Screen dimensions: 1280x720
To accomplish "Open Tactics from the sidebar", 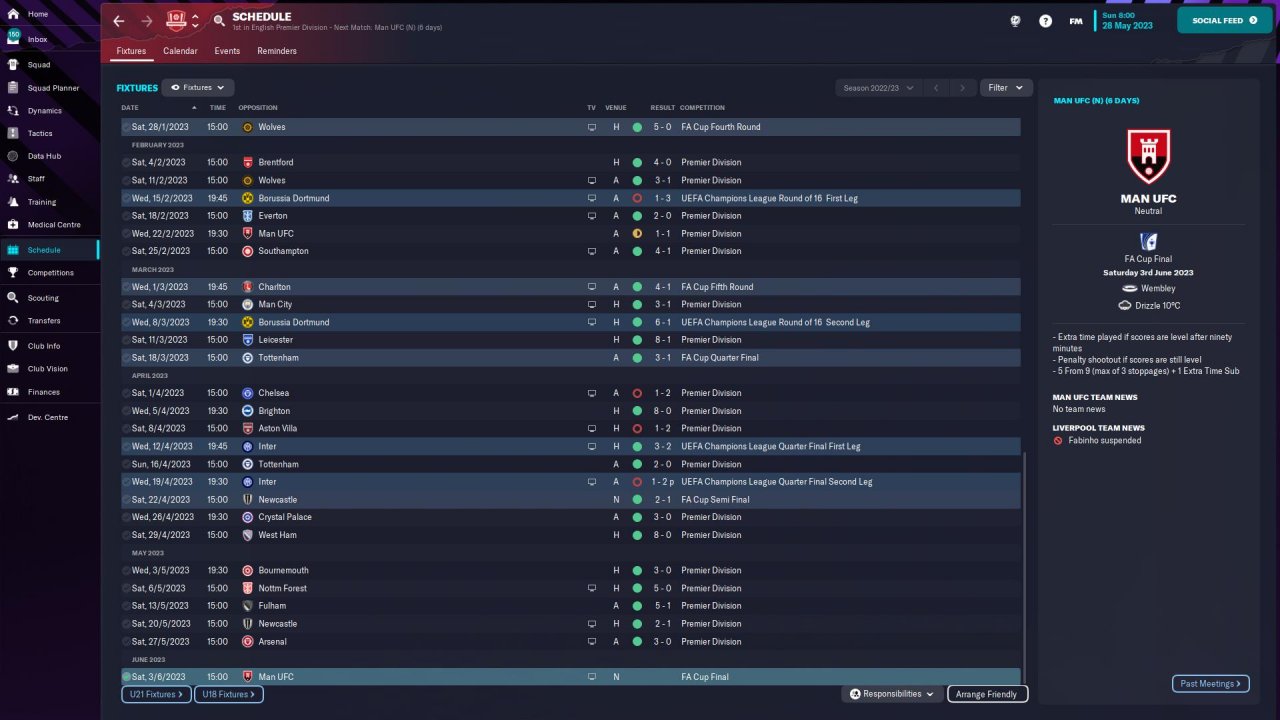I will click(40, 134).
